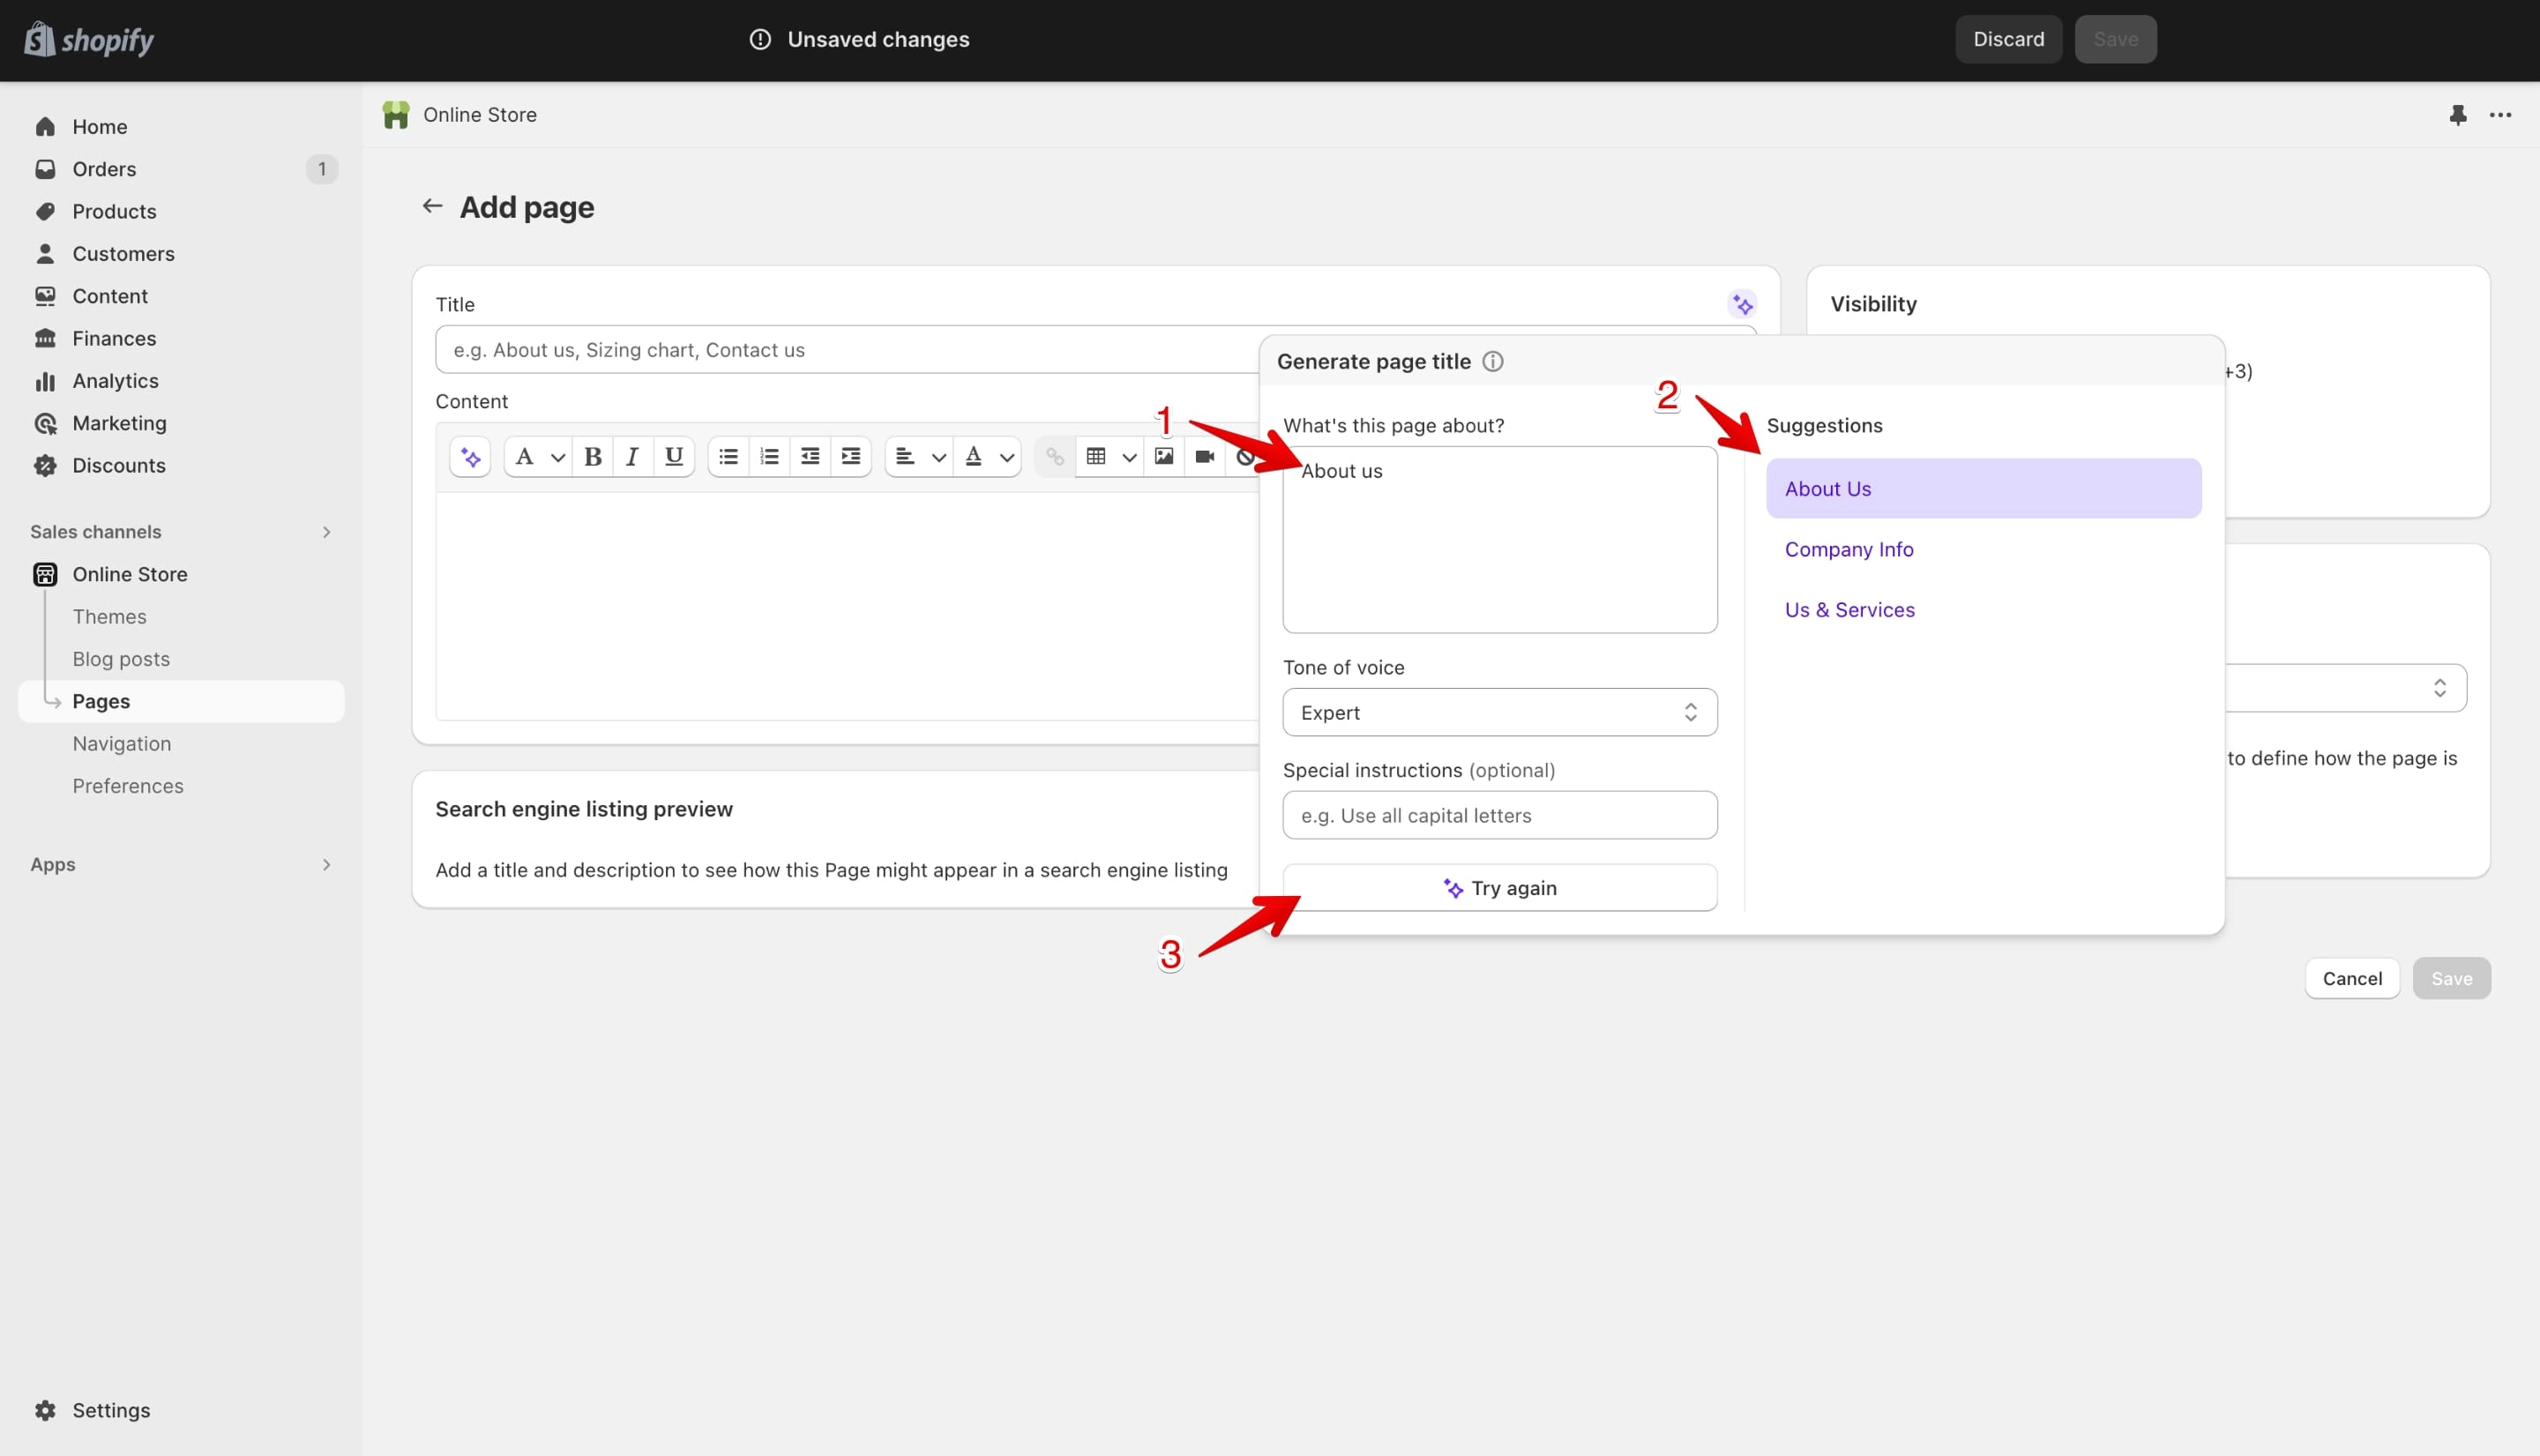The image size is (2540, 1456).
Task: Choose the Company Info suggestion
Action: tap(1849, 549)
